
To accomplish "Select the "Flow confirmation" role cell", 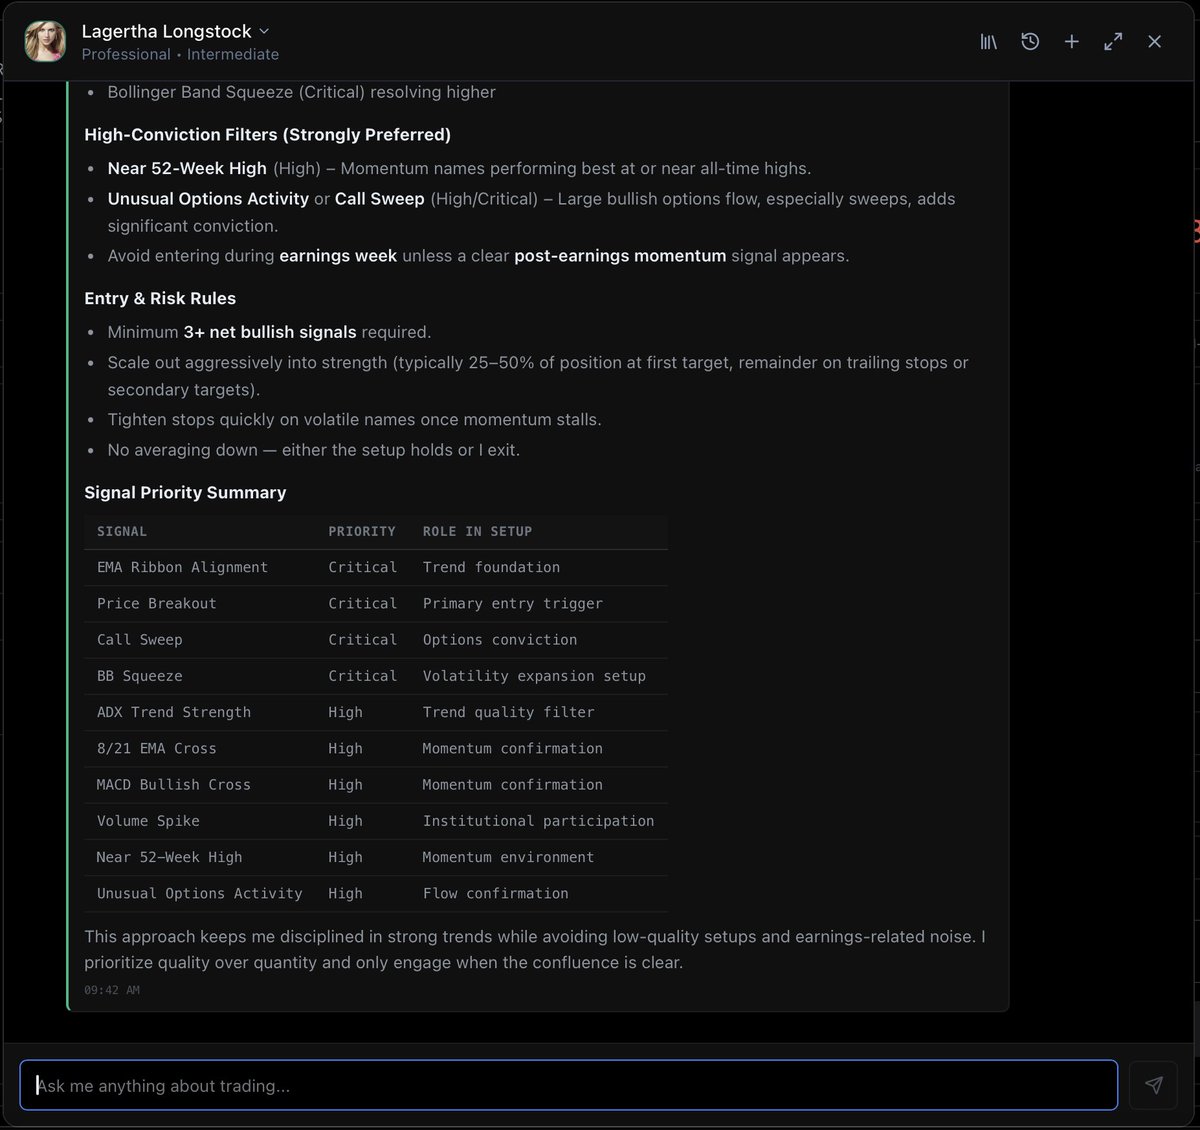I will (495, 893).
